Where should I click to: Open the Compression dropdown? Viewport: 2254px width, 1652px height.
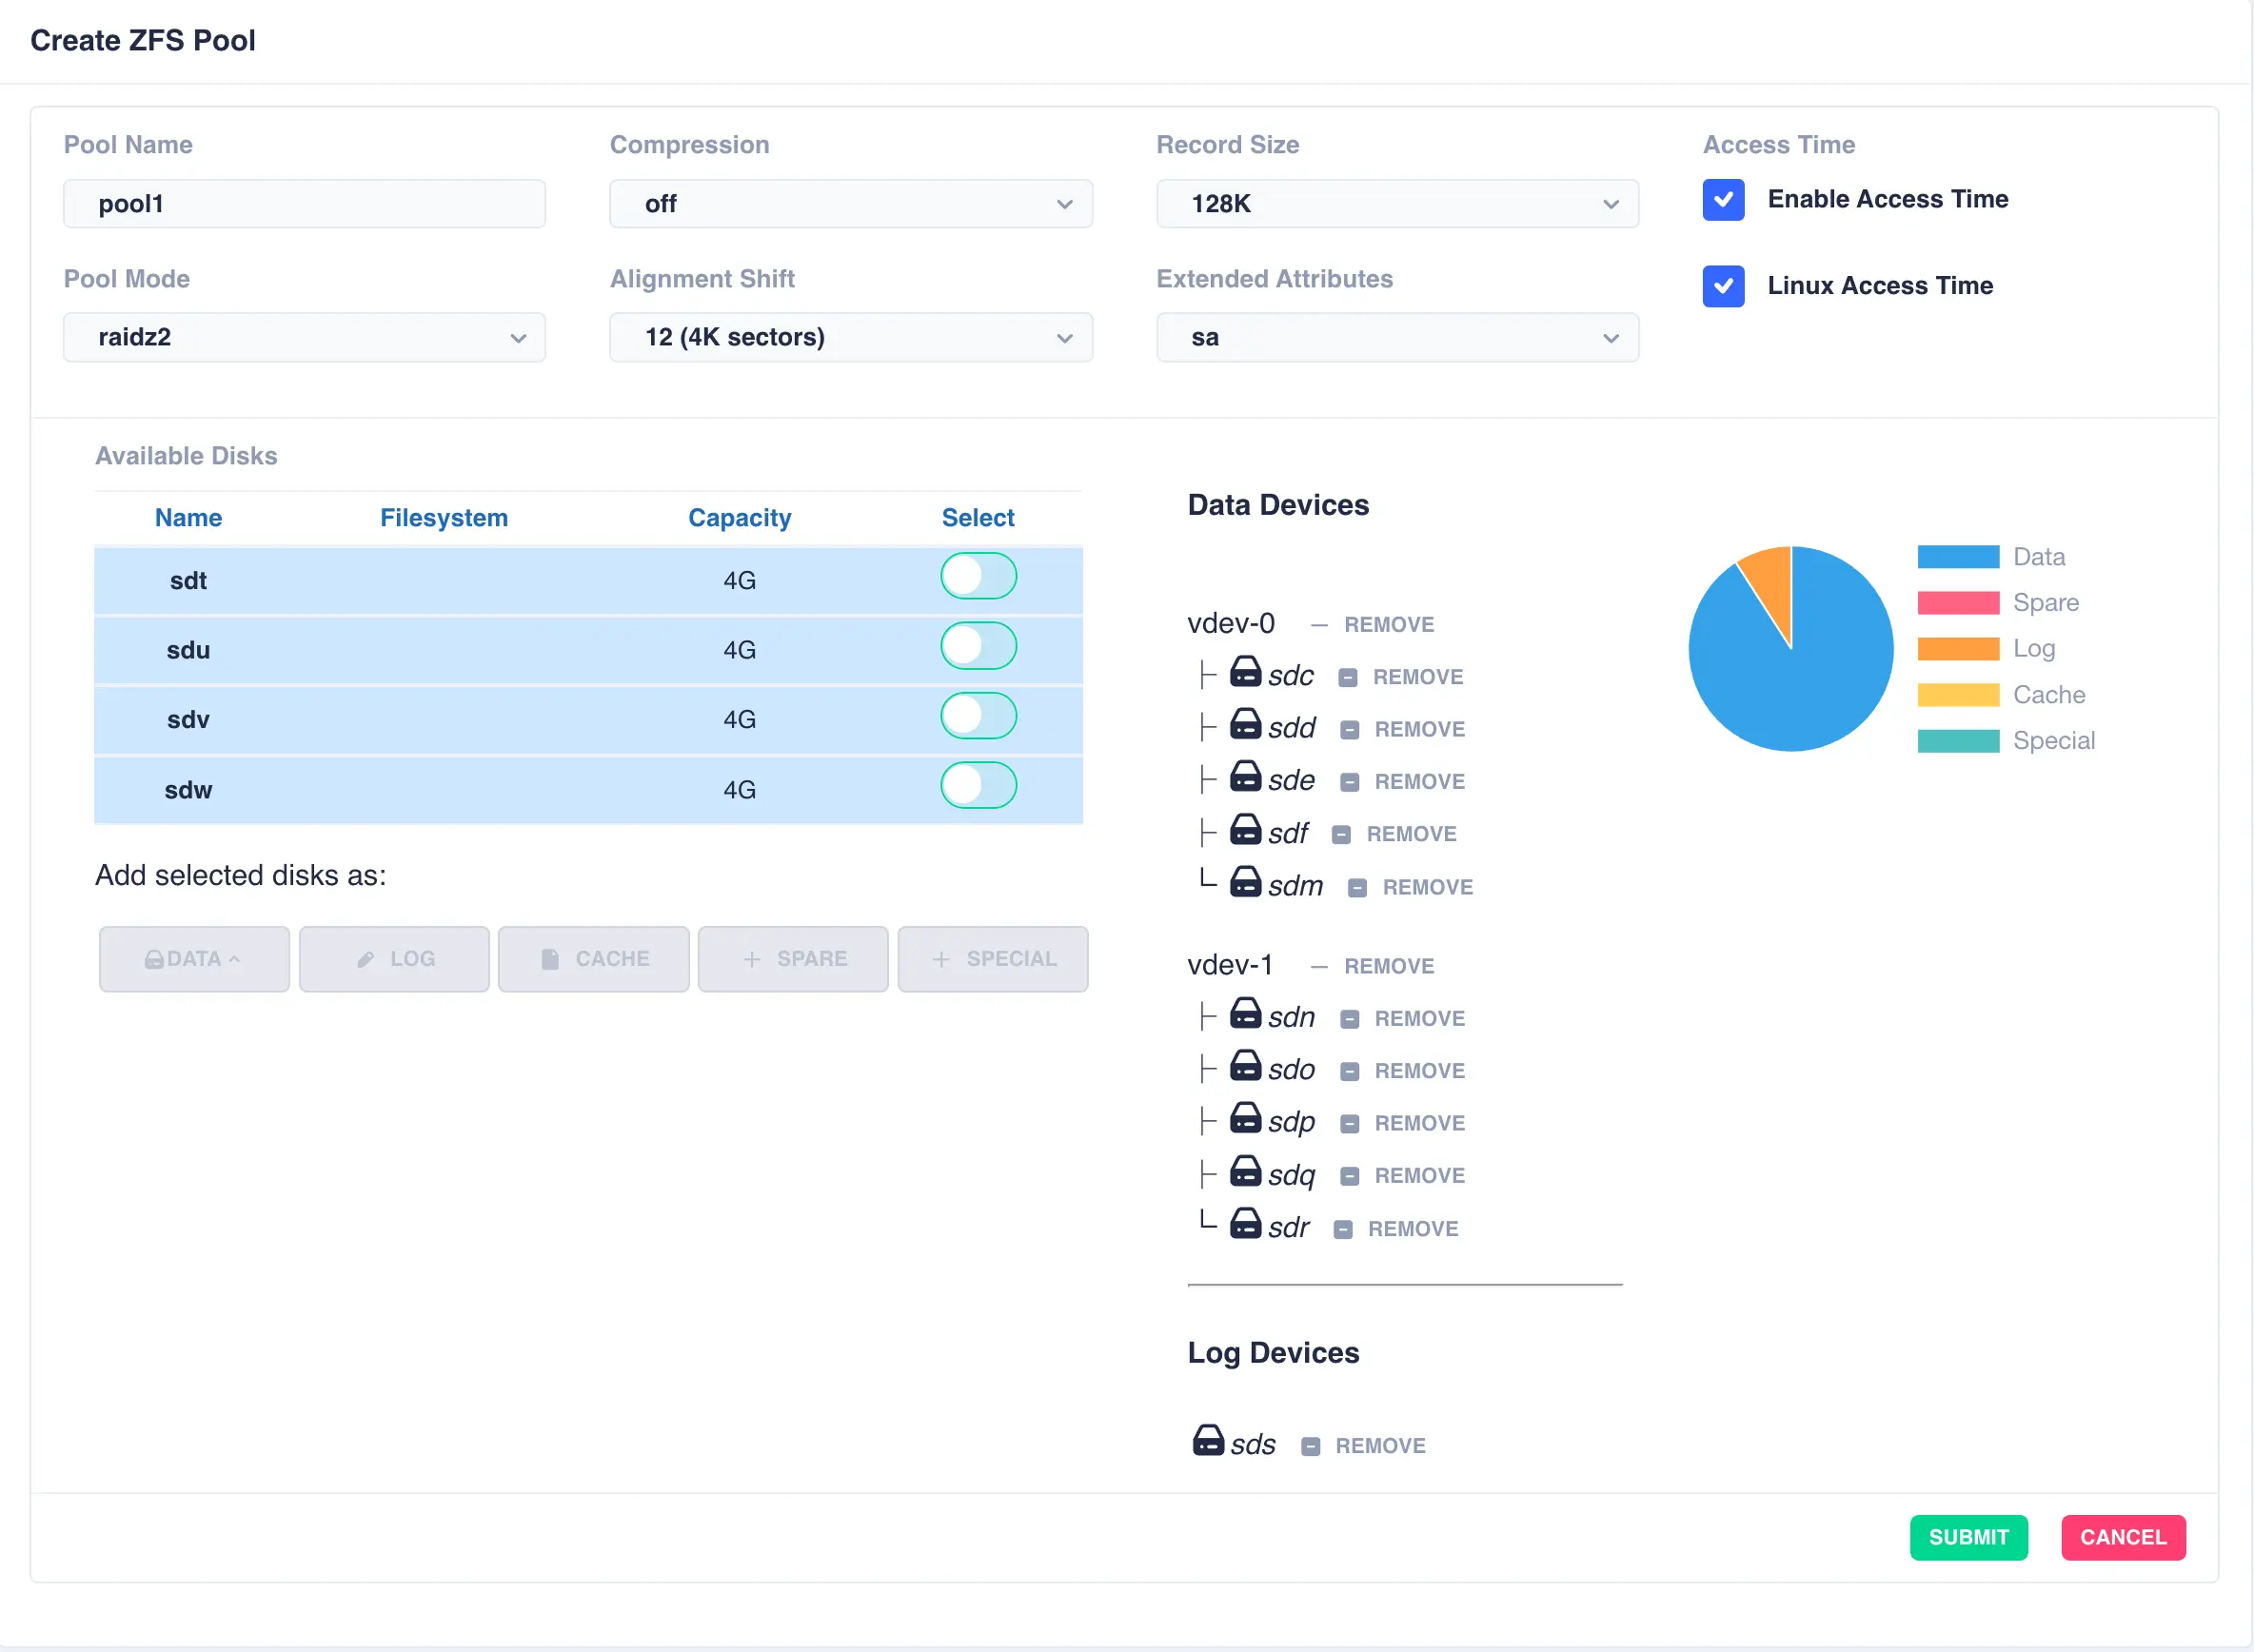pos(850,204)
